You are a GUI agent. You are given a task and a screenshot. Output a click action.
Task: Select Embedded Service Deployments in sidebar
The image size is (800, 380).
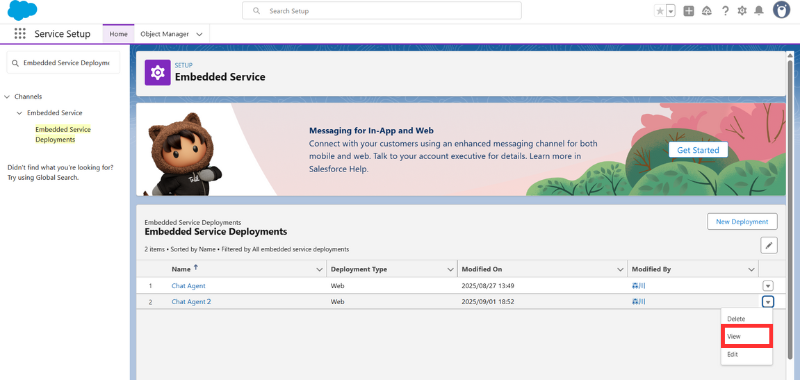pos(63,134)
